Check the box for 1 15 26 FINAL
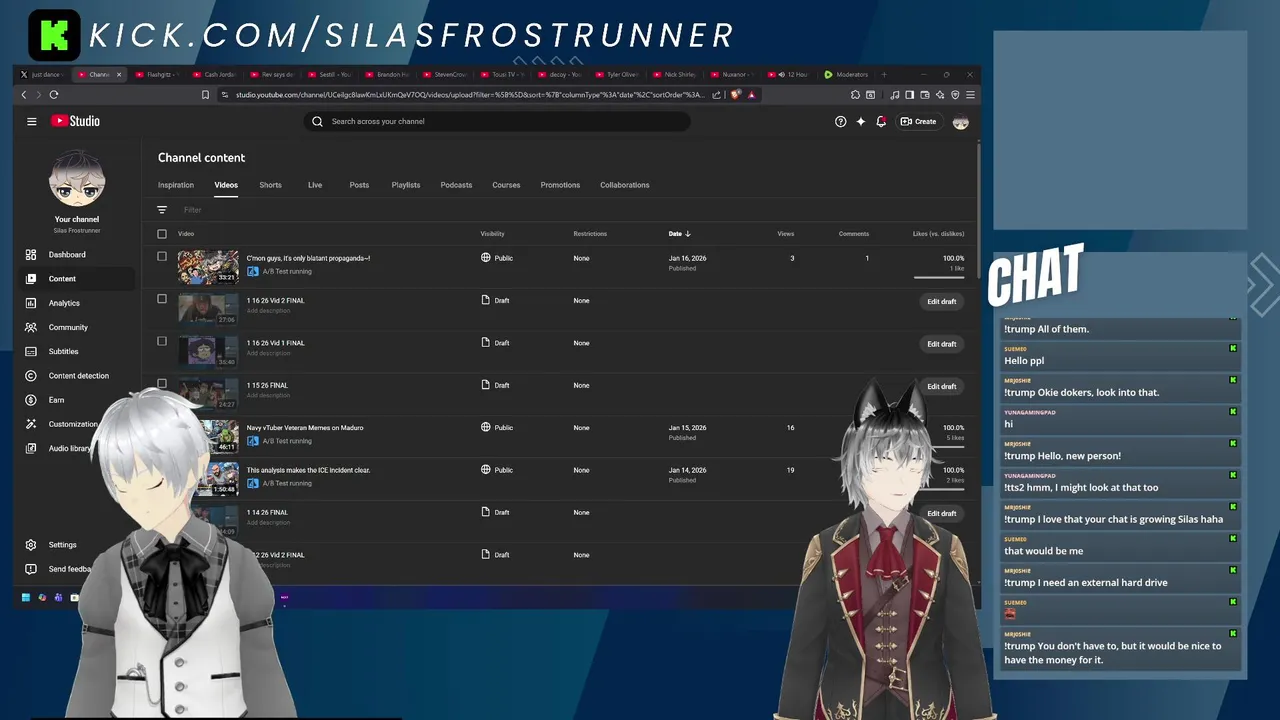The width and height of the screenshot is (1280, 720). 162,383
